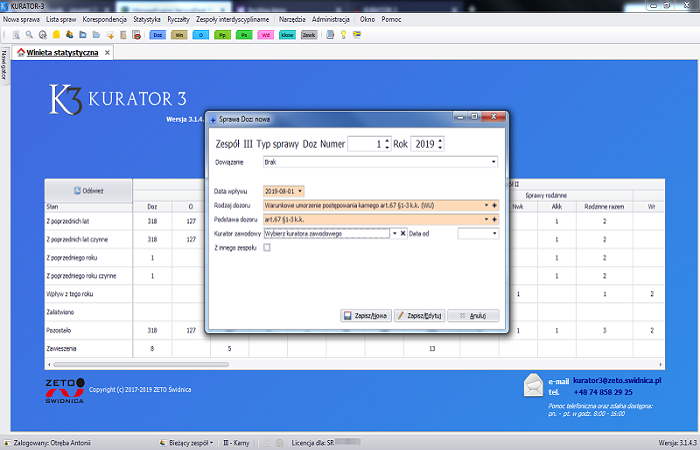This screenshot has height=450, width=700.
Task: Click the notebook icon after Zawk
Action: (330, 35)
